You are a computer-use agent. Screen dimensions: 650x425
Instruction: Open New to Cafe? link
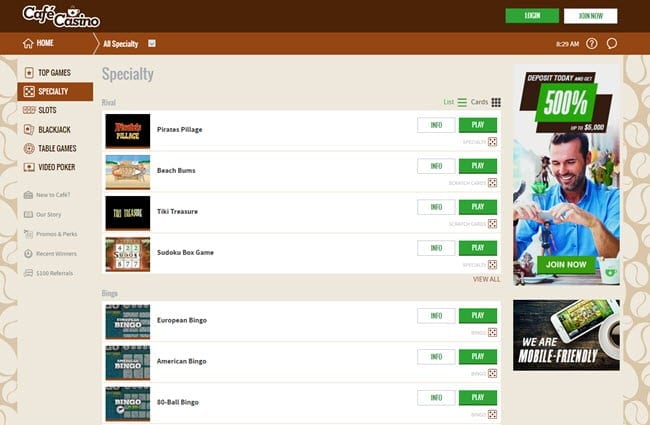point(53,195)
